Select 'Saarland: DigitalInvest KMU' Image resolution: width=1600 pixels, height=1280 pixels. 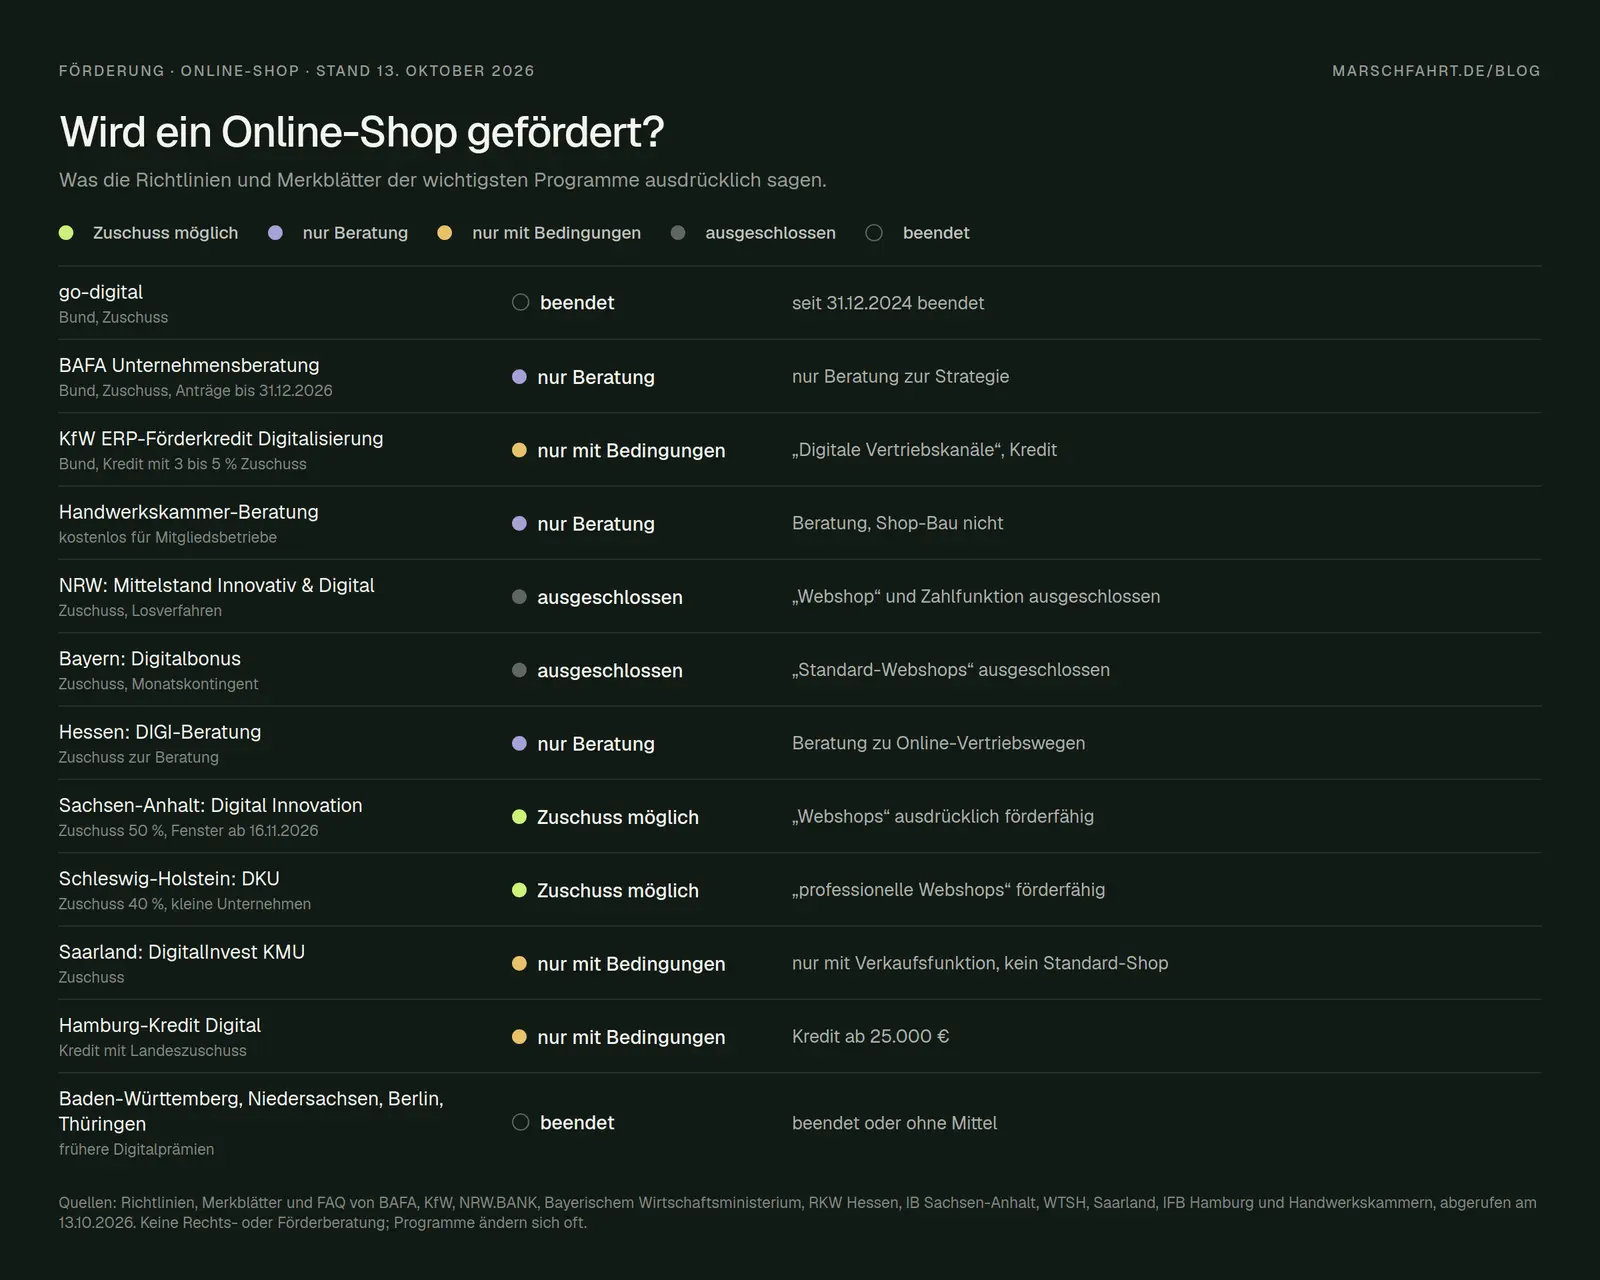coord(182,952)
